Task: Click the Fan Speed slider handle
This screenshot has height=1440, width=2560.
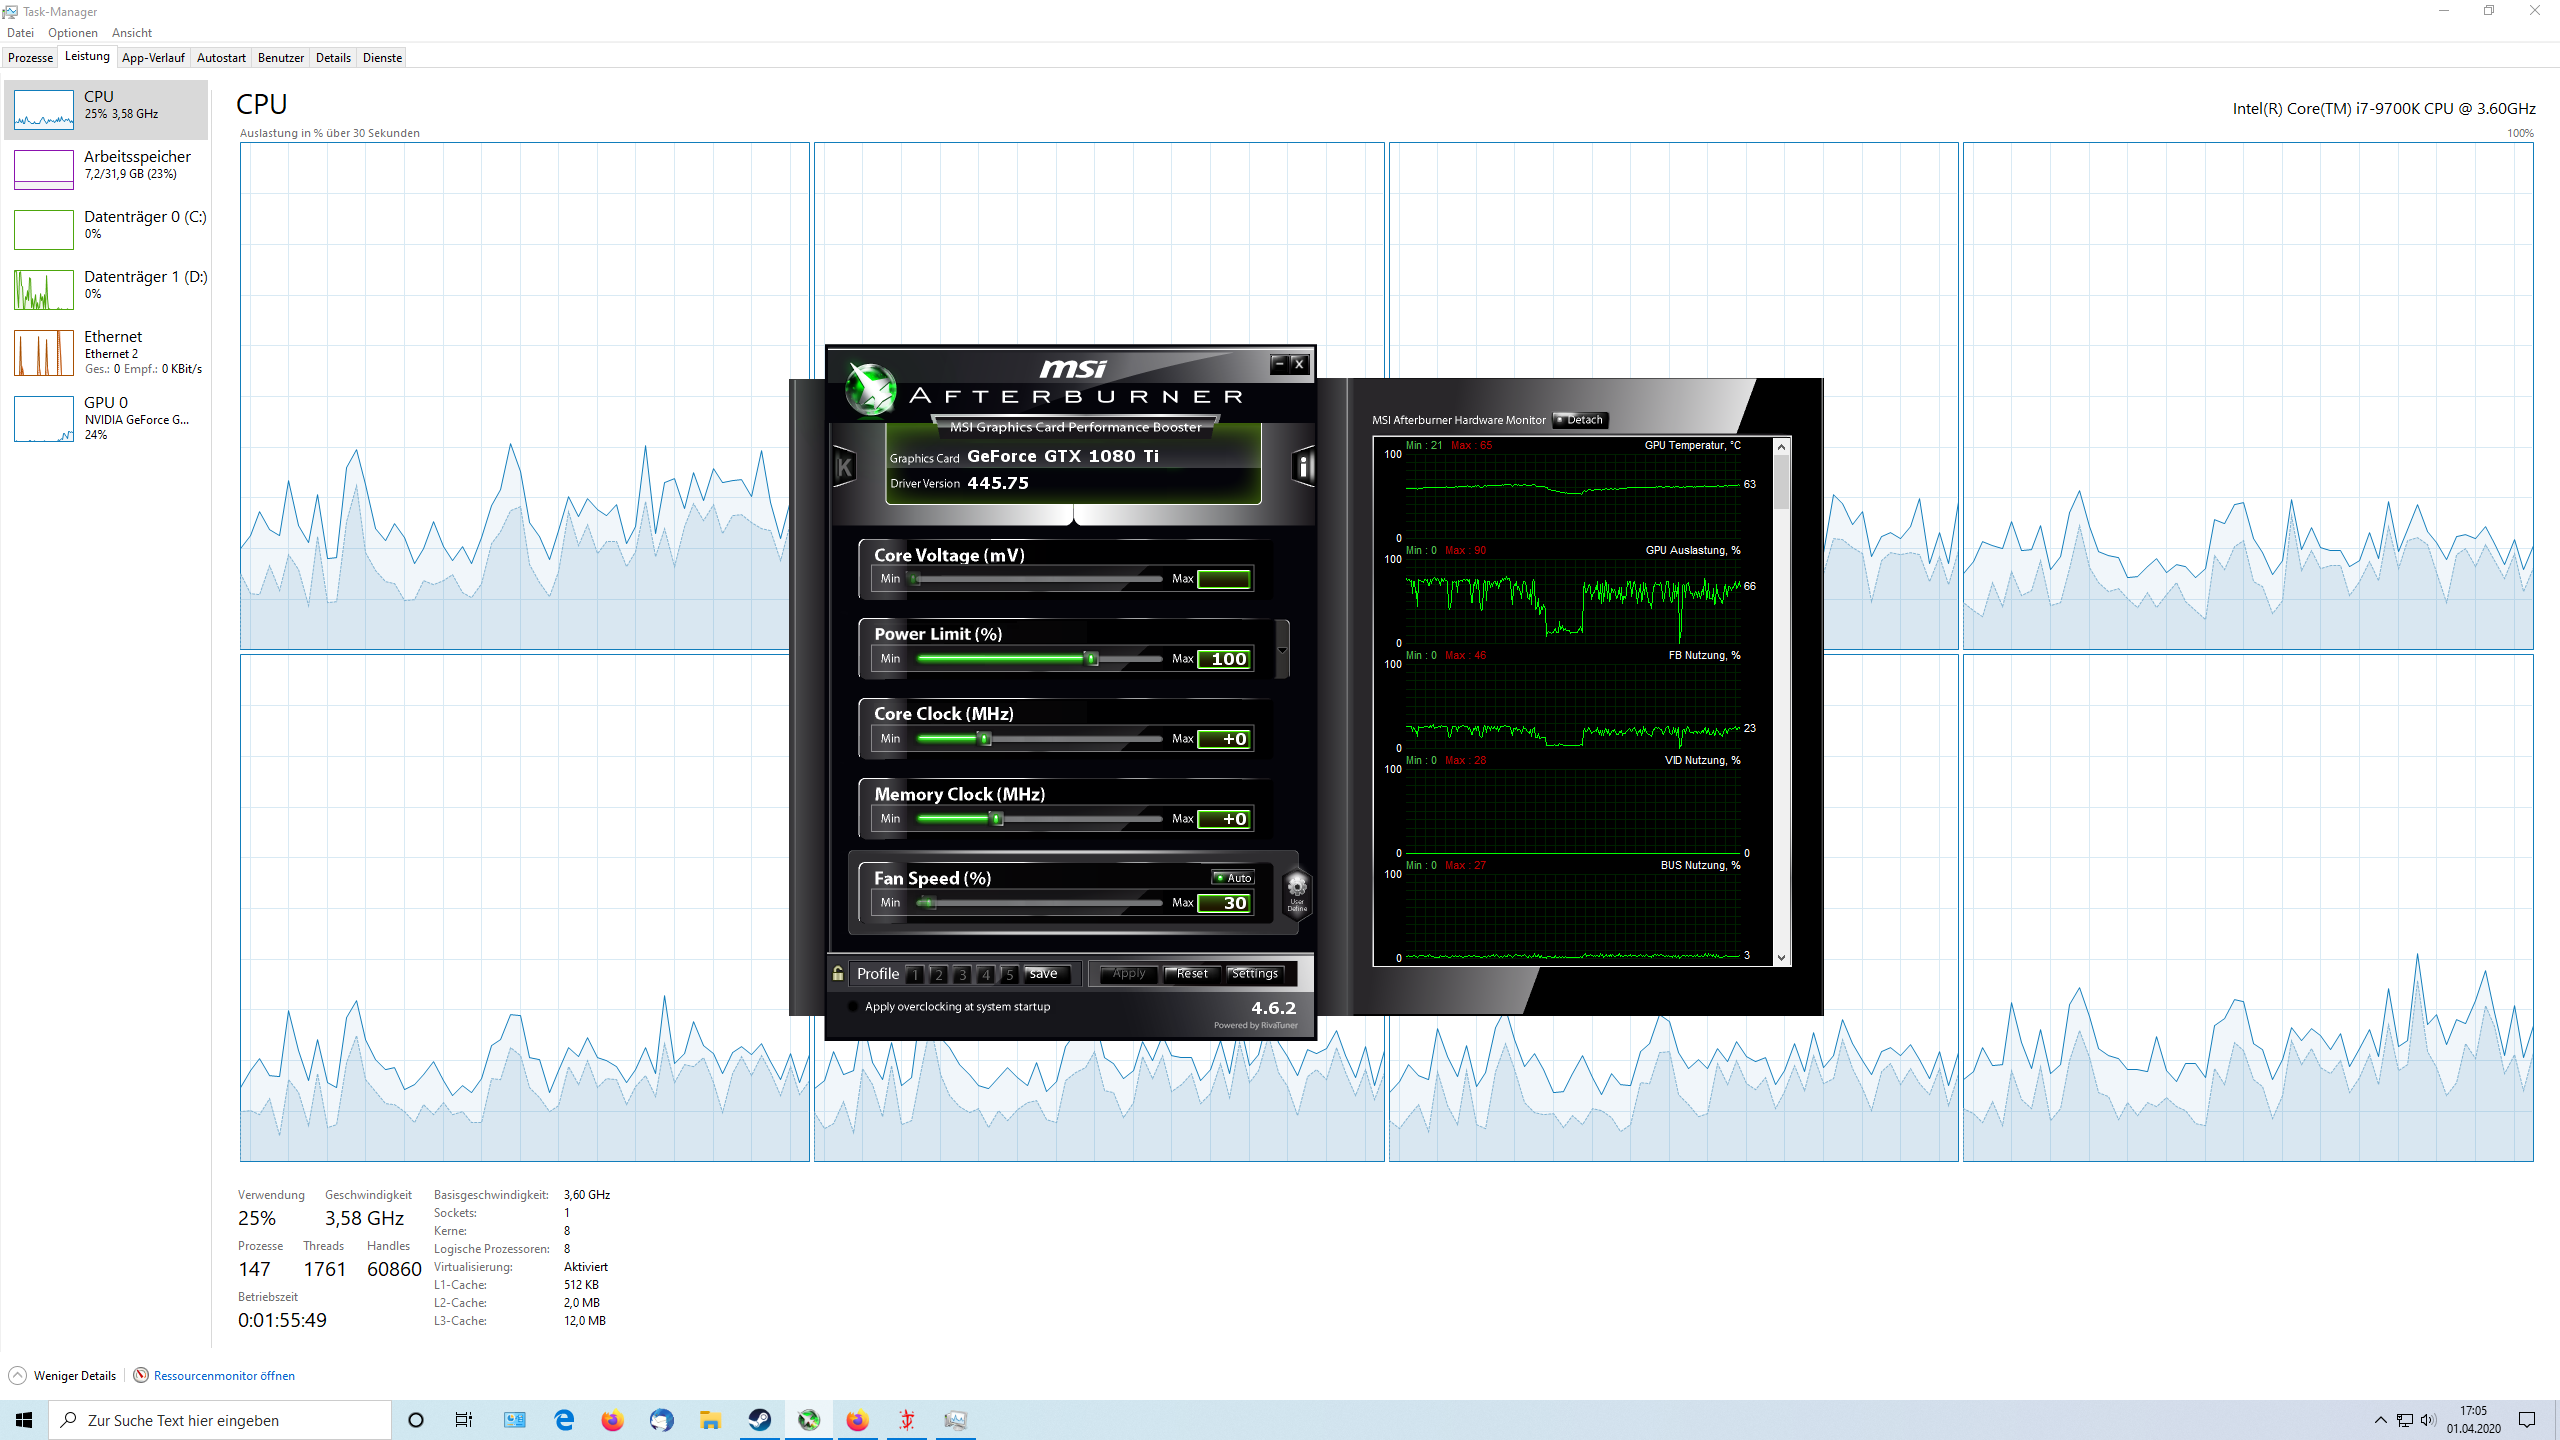Action: tap(928, 903)
